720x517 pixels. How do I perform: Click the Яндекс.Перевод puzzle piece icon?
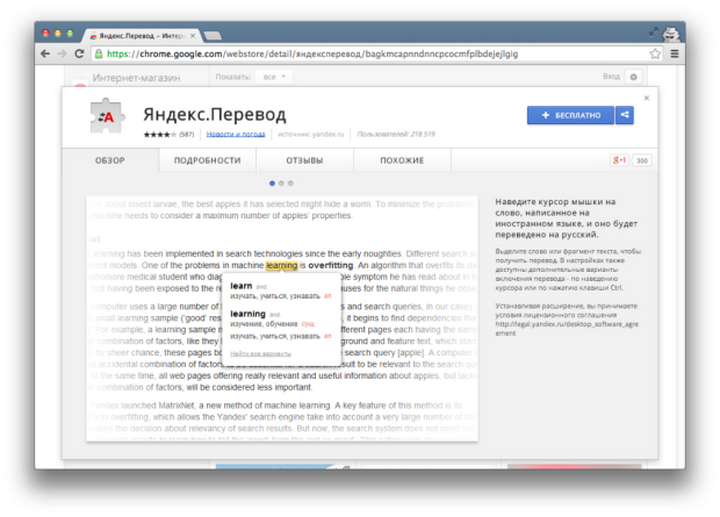pyautogui.click(x=107, y=117)
